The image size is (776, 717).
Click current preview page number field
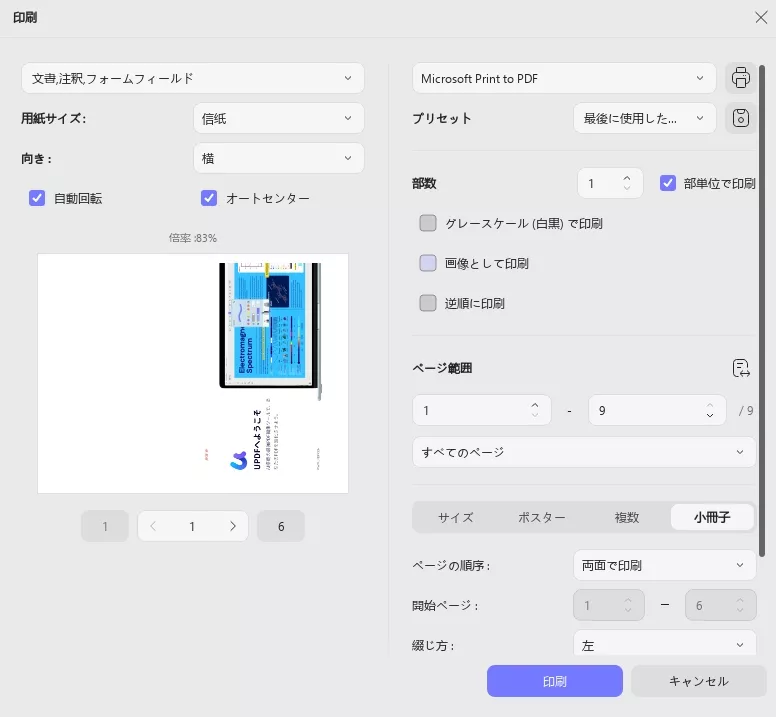(x=193, y=526)
